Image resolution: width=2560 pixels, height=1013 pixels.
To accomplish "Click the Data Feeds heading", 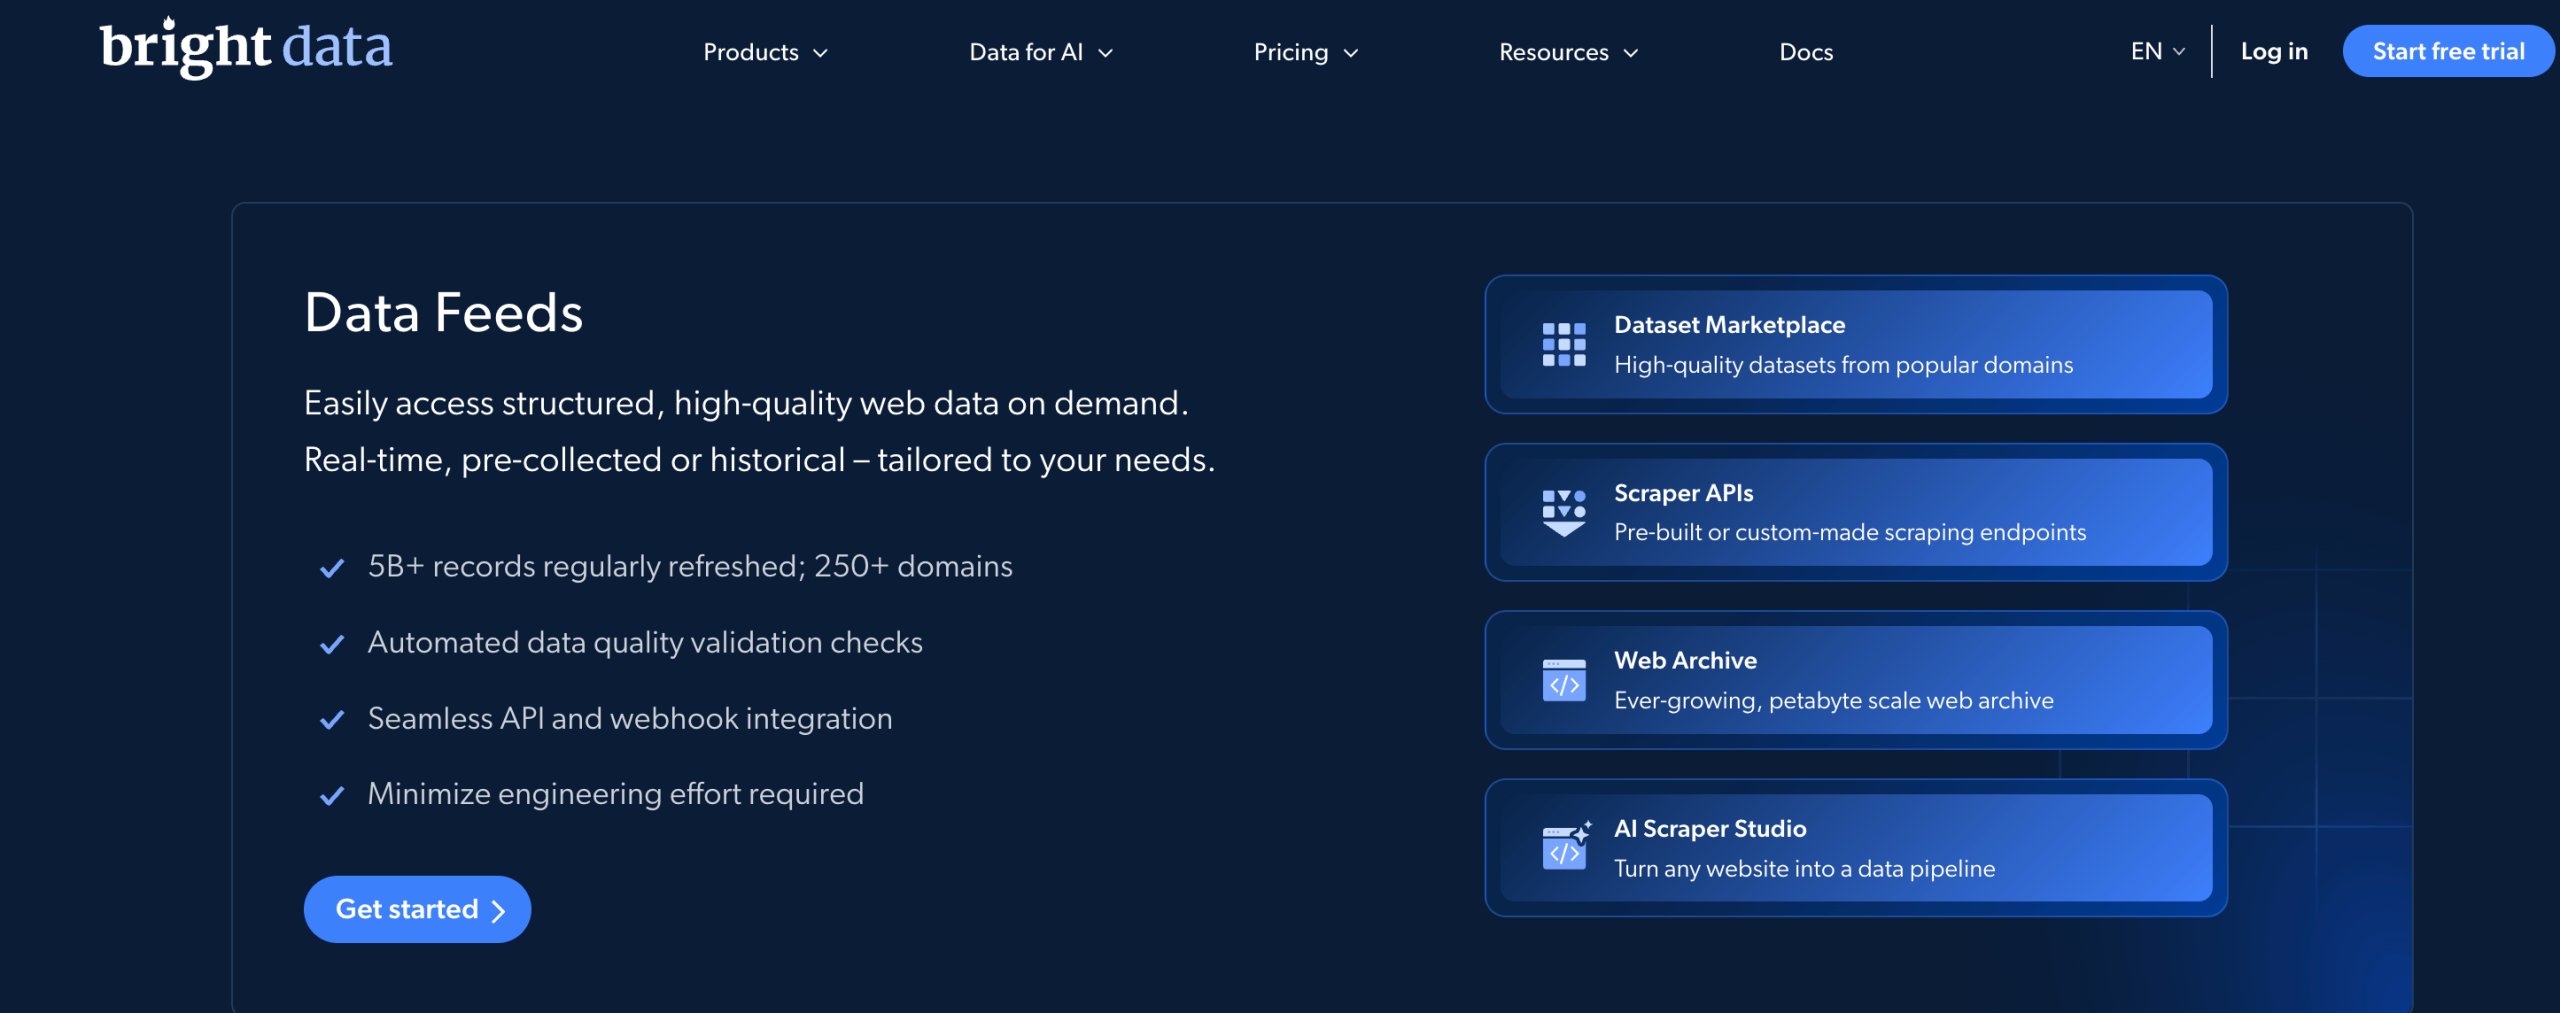I will (x=443, y=313).
